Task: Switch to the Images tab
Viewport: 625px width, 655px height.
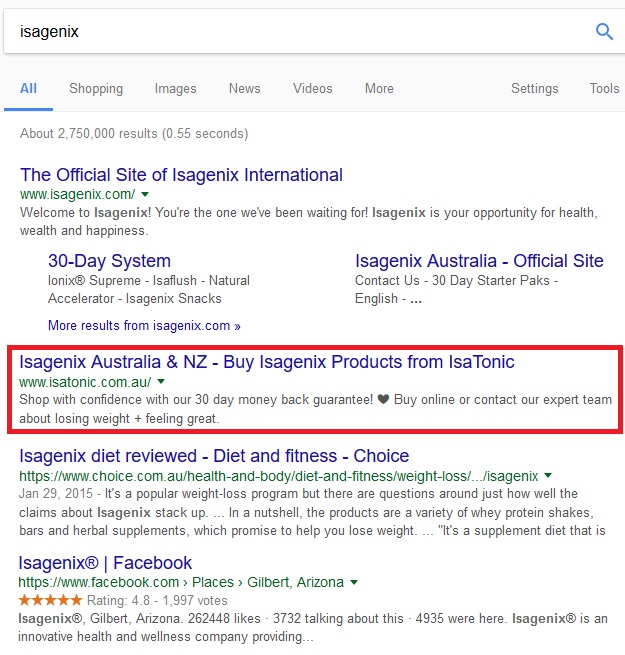Action: click(175, 89)
